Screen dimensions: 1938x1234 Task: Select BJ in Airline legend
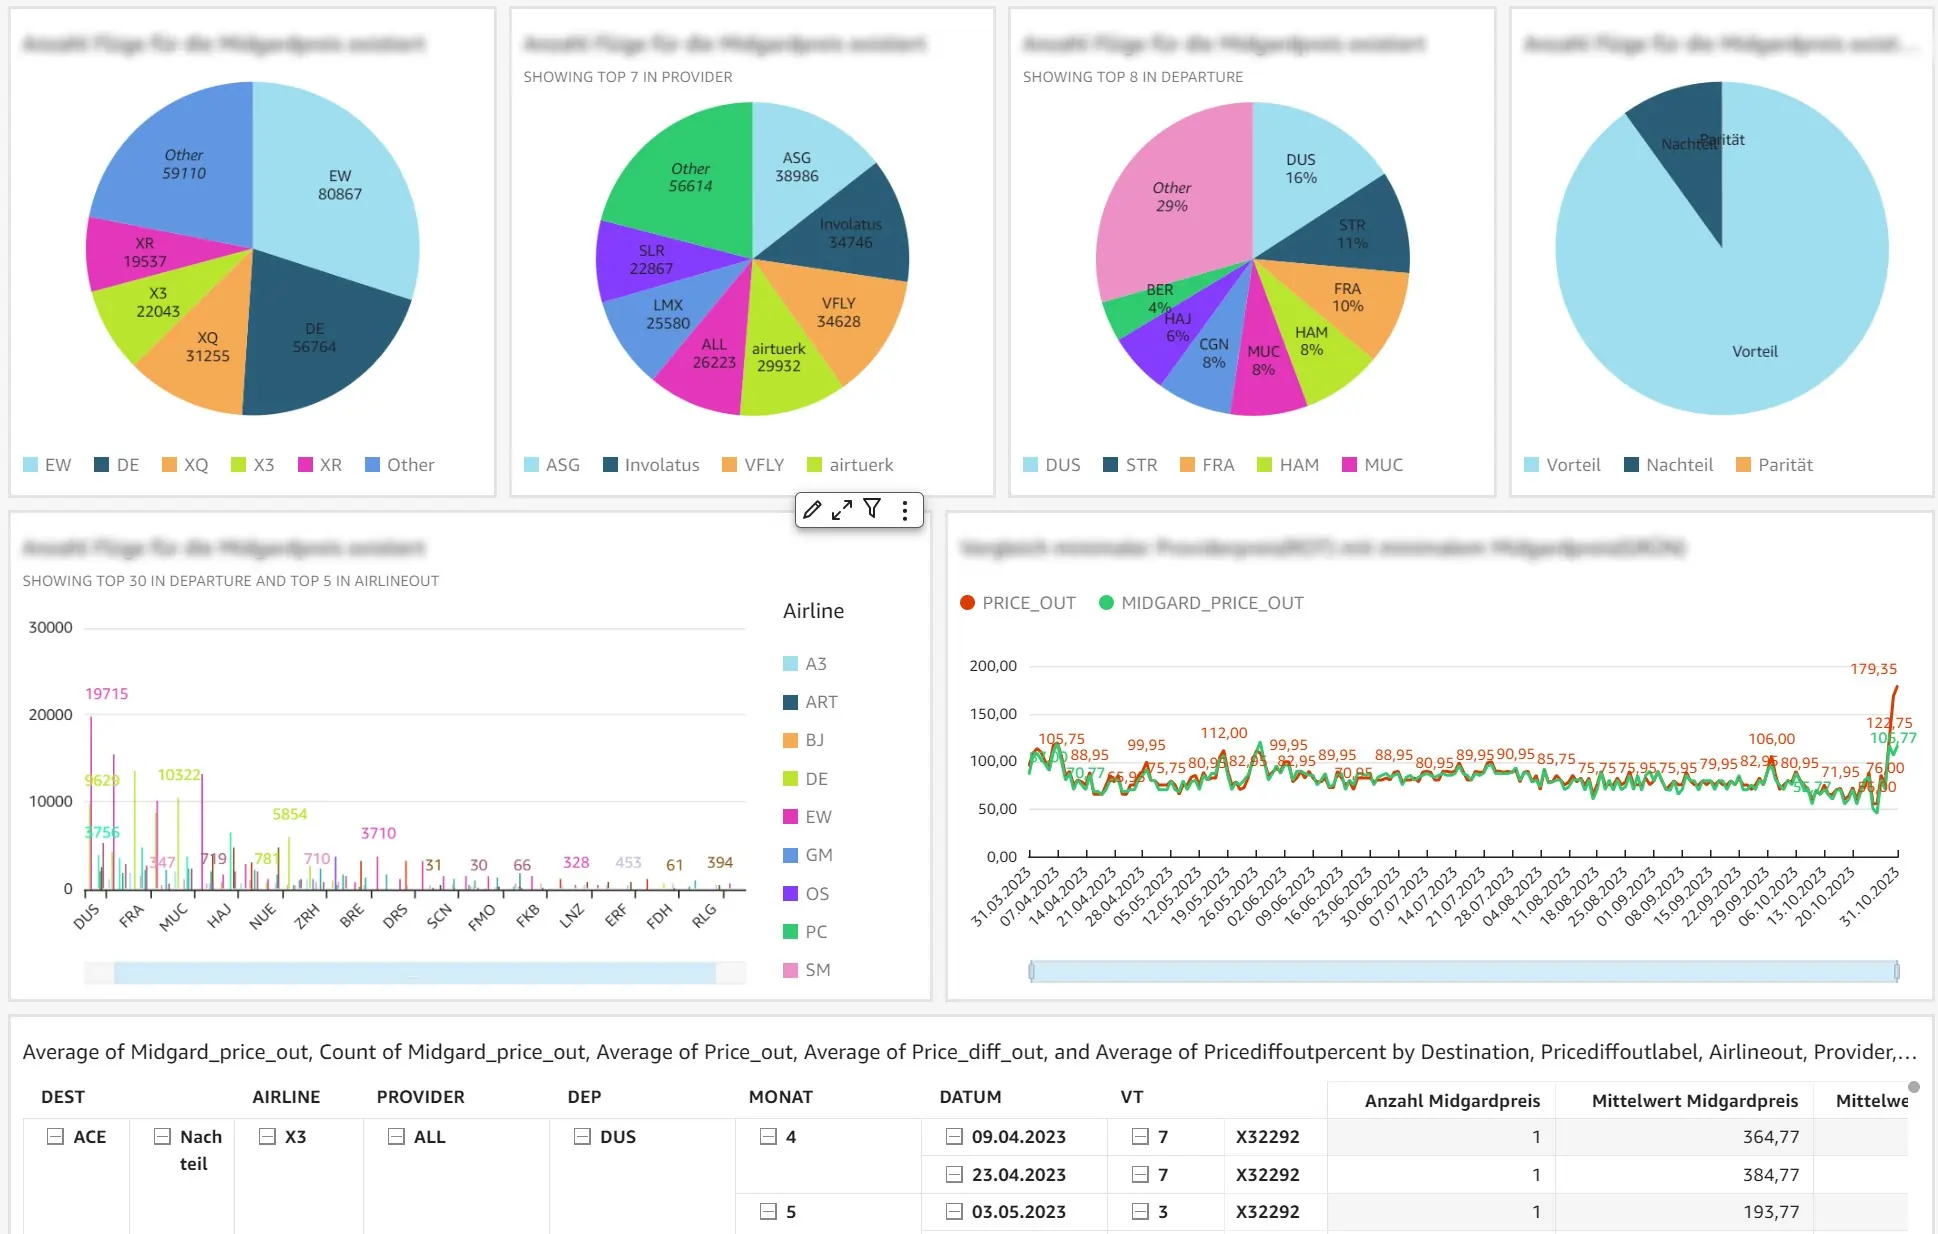[804, 740]
